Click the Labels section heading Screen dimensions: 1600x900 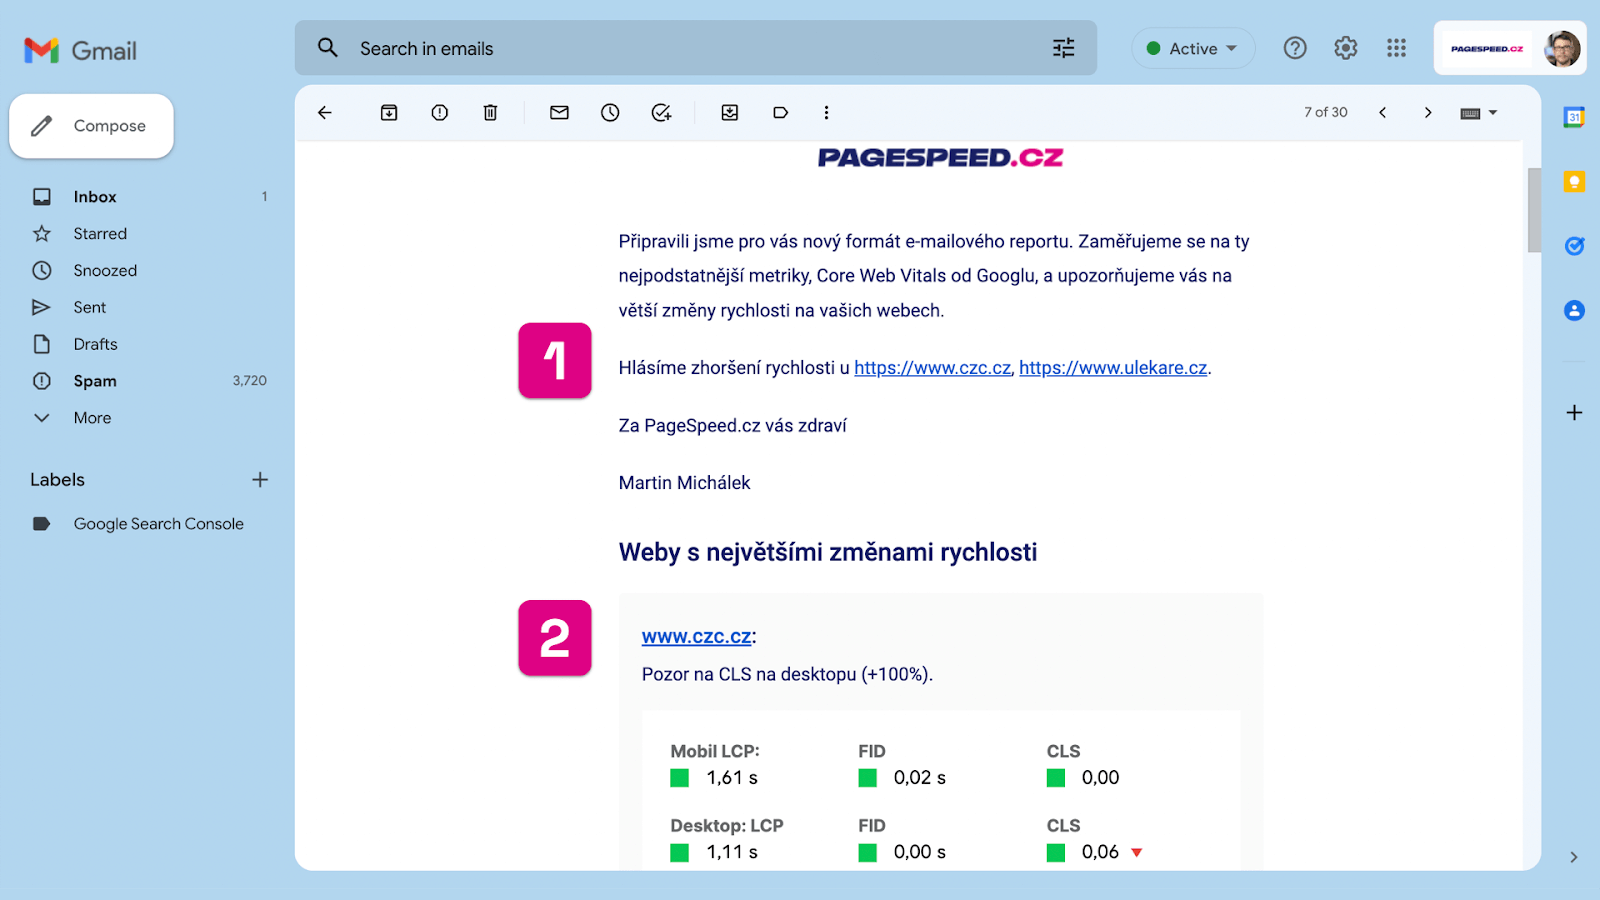57,480
